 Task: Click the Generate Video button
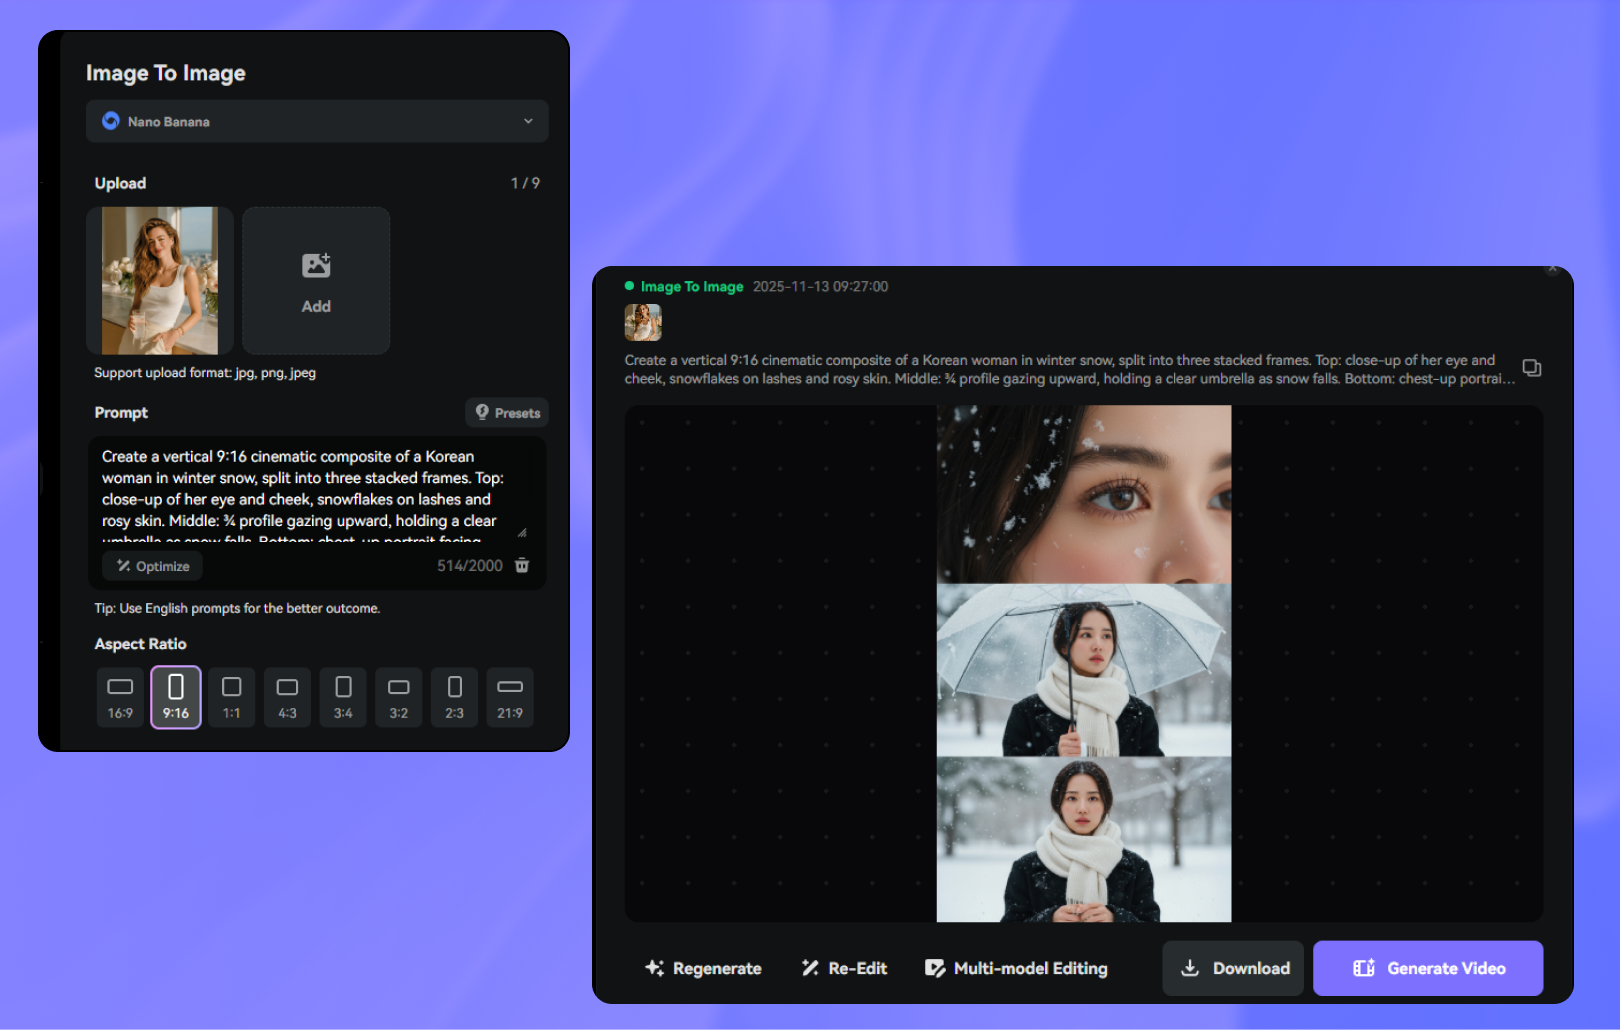click(x=1428, y=968)
